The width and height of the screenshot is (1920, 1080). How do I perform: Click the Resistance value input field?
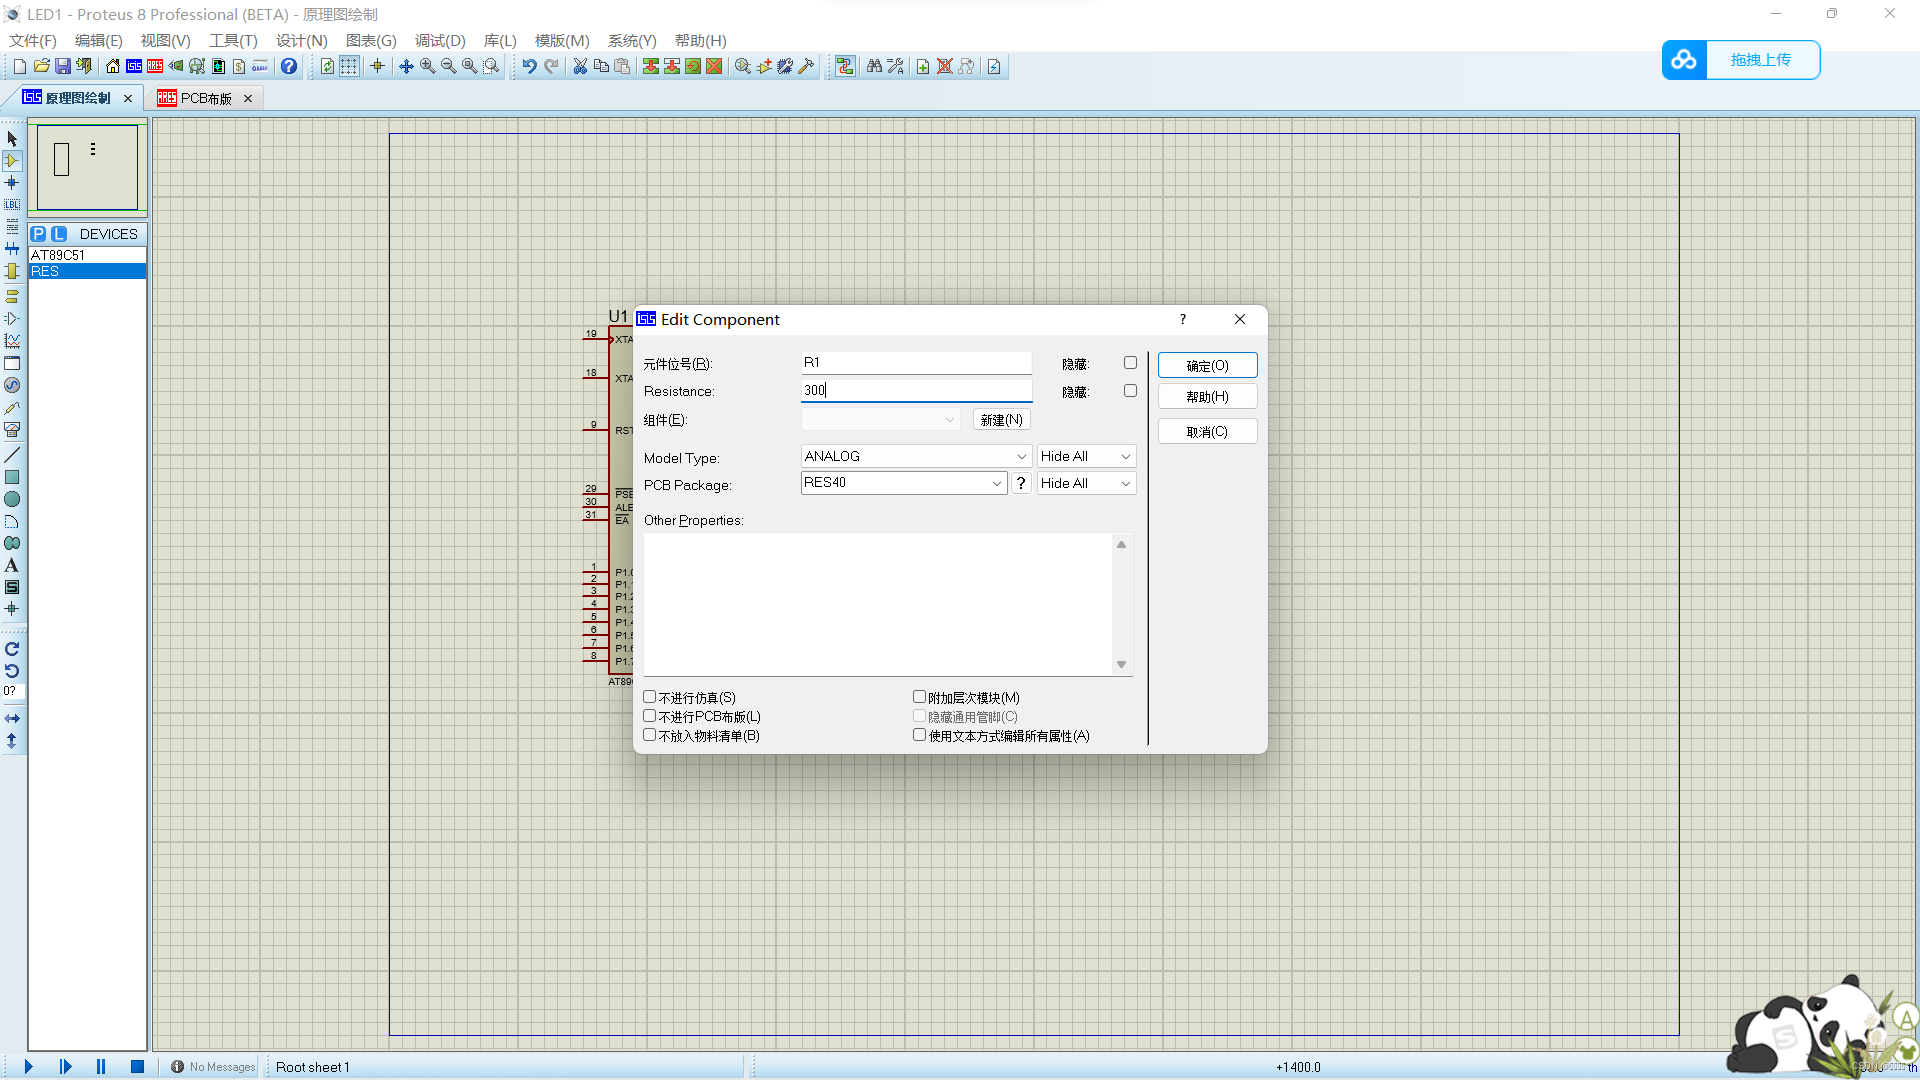tap(915, 391)
